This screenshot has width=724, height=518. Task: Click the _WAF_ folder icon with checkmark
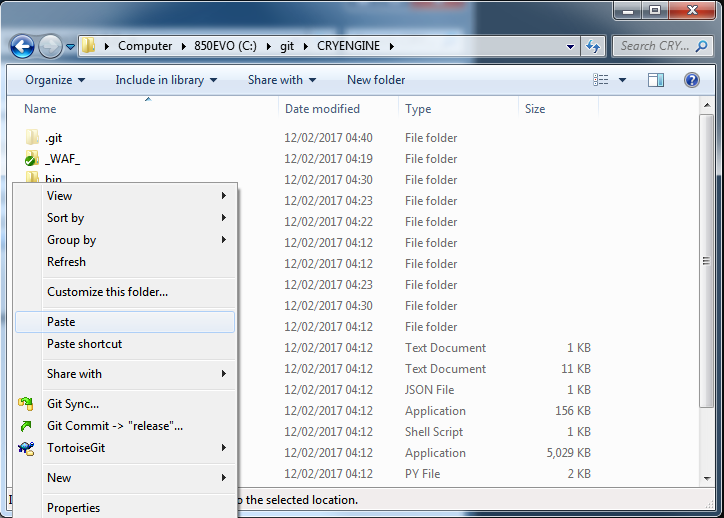[31, 158]
